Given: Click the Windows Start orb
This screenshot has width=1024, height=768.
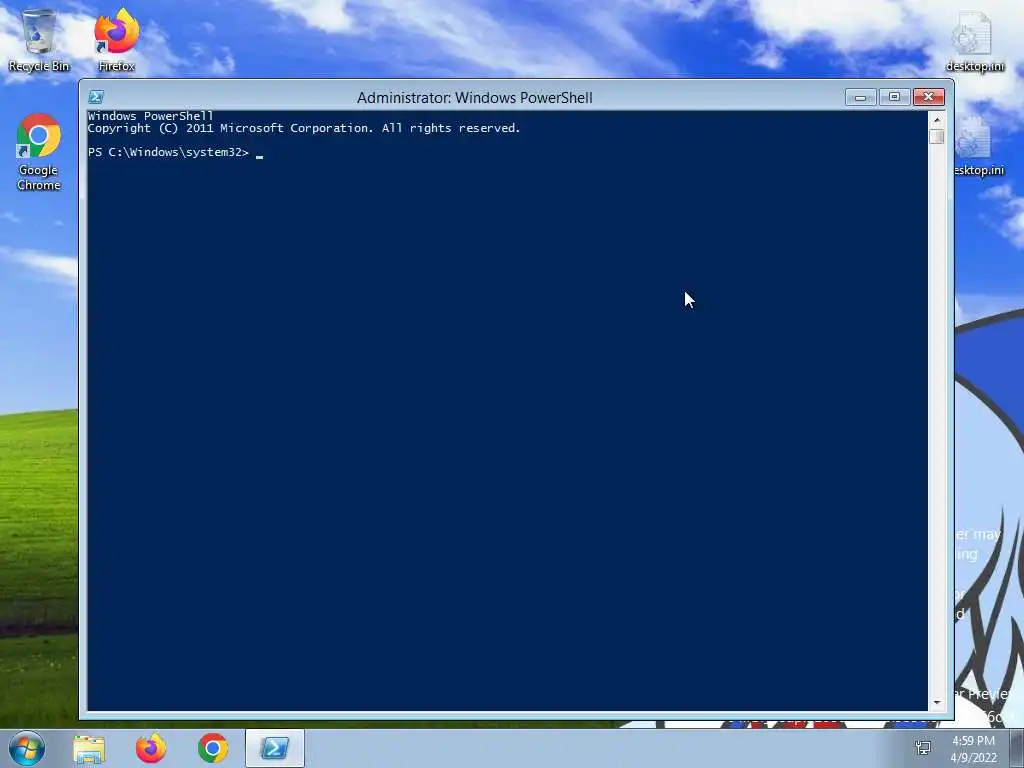Looking at the screenshot, I should point(27,748).
